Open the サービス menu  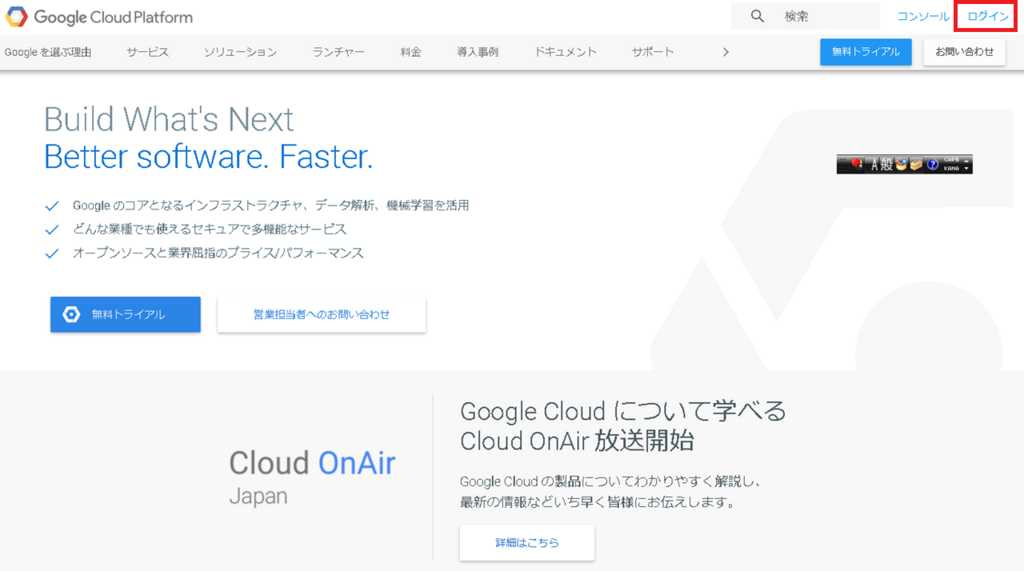pos(148,52)
